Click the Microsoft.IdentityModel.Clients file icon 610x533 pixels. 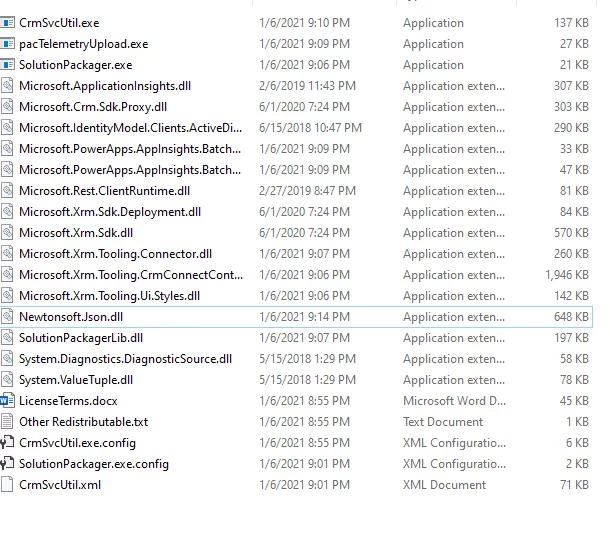click(7, 128)
